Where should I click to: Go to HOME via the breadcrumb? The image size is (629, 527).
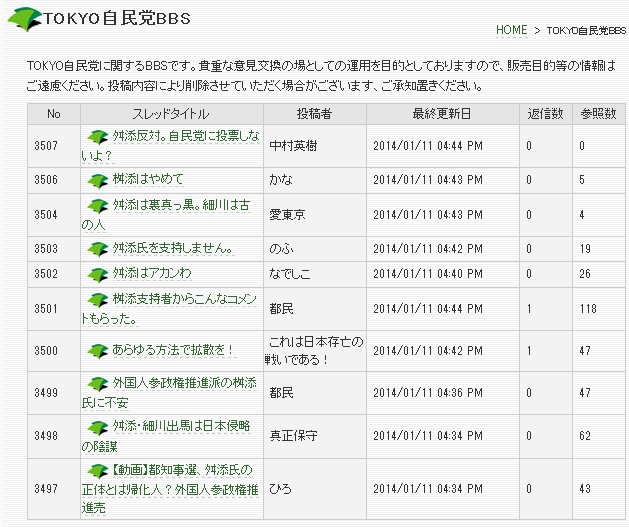(x=510, y=31)
